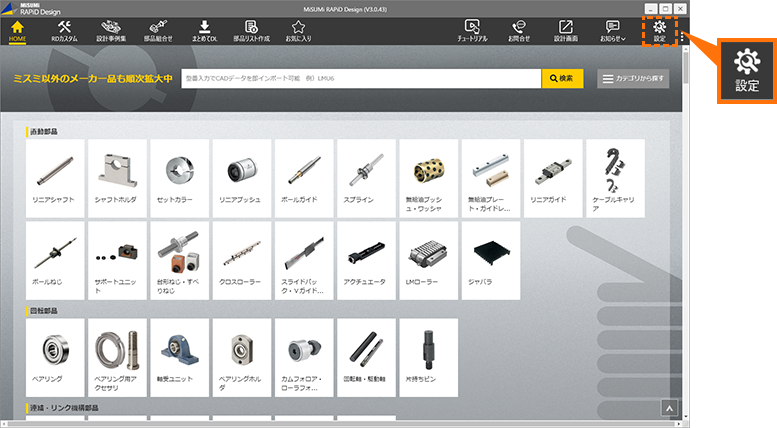Go to the HOME tab
Screen dimensions: 777x428
[17, 30]
